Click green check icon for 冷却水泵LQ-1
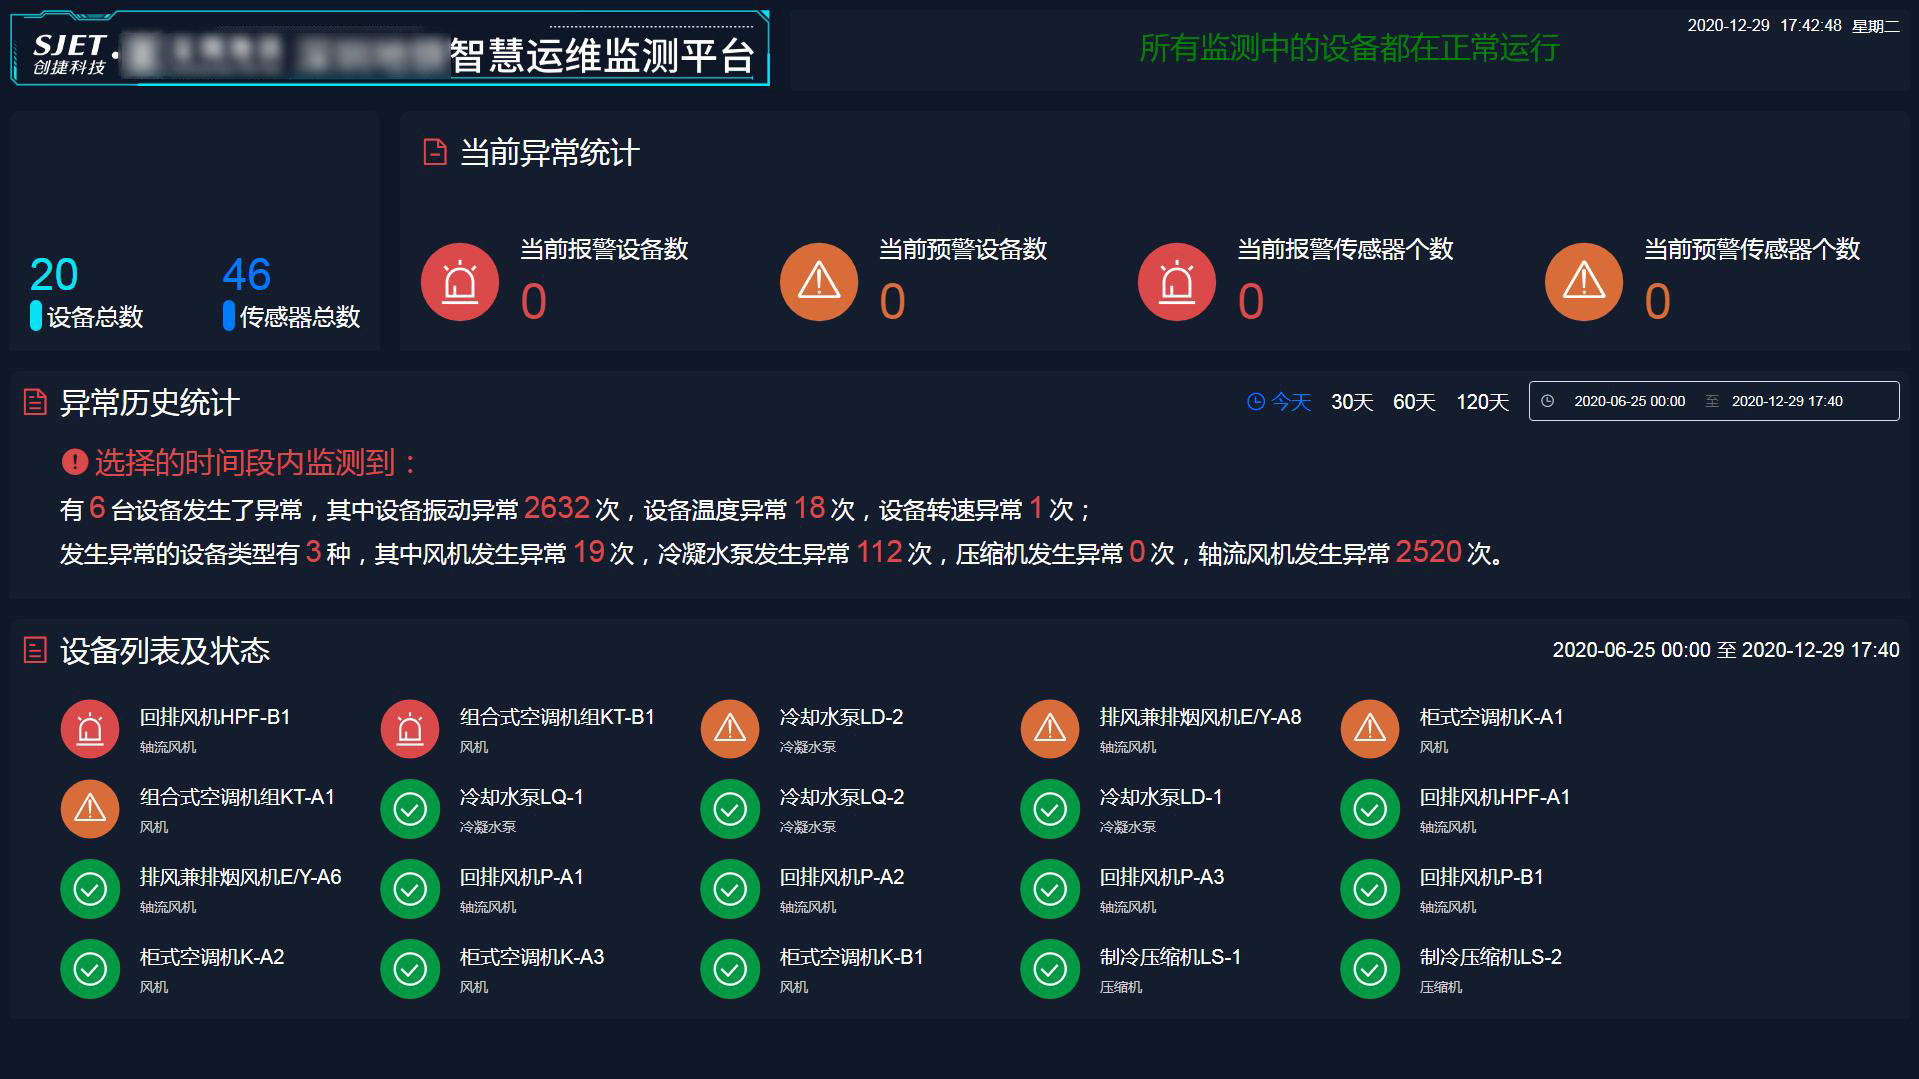The width and height of the screenshot is (1919, 1079). click(410, 809)
